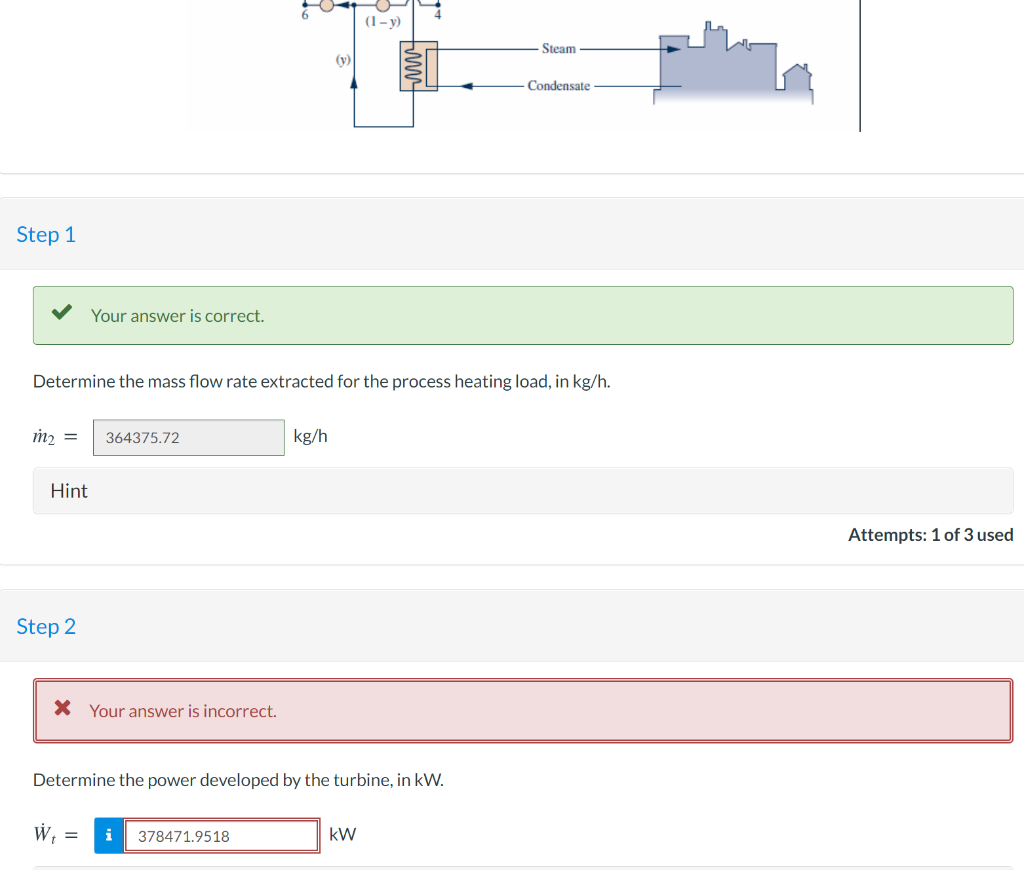Image resolution: width=1024 pixels, height=870 pixels.
Task: Click the Steam label in the diagram
Action: 559,49
